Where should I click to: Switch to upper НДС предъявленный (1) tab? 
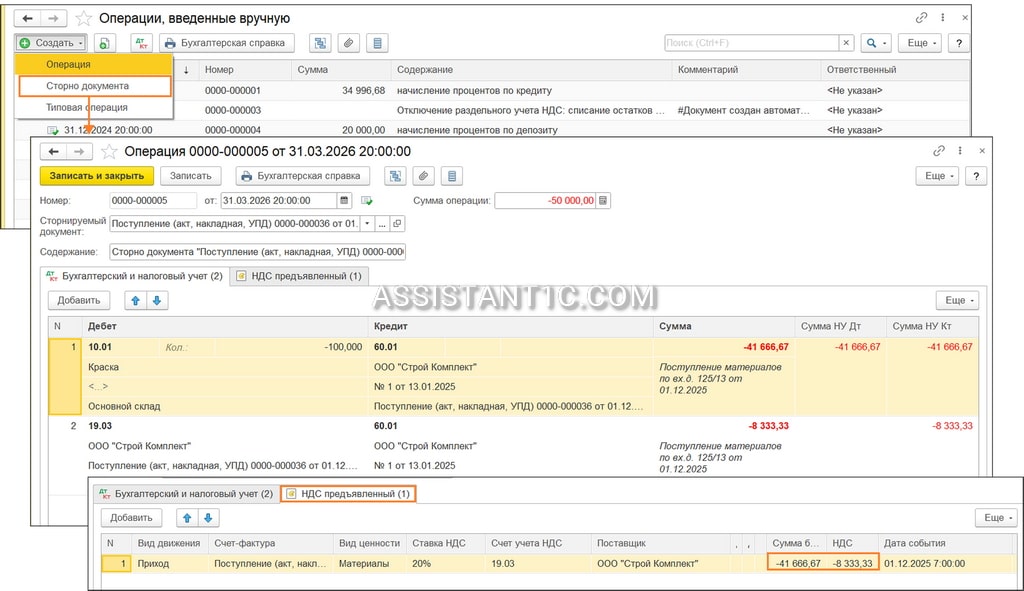pos(299,276)
